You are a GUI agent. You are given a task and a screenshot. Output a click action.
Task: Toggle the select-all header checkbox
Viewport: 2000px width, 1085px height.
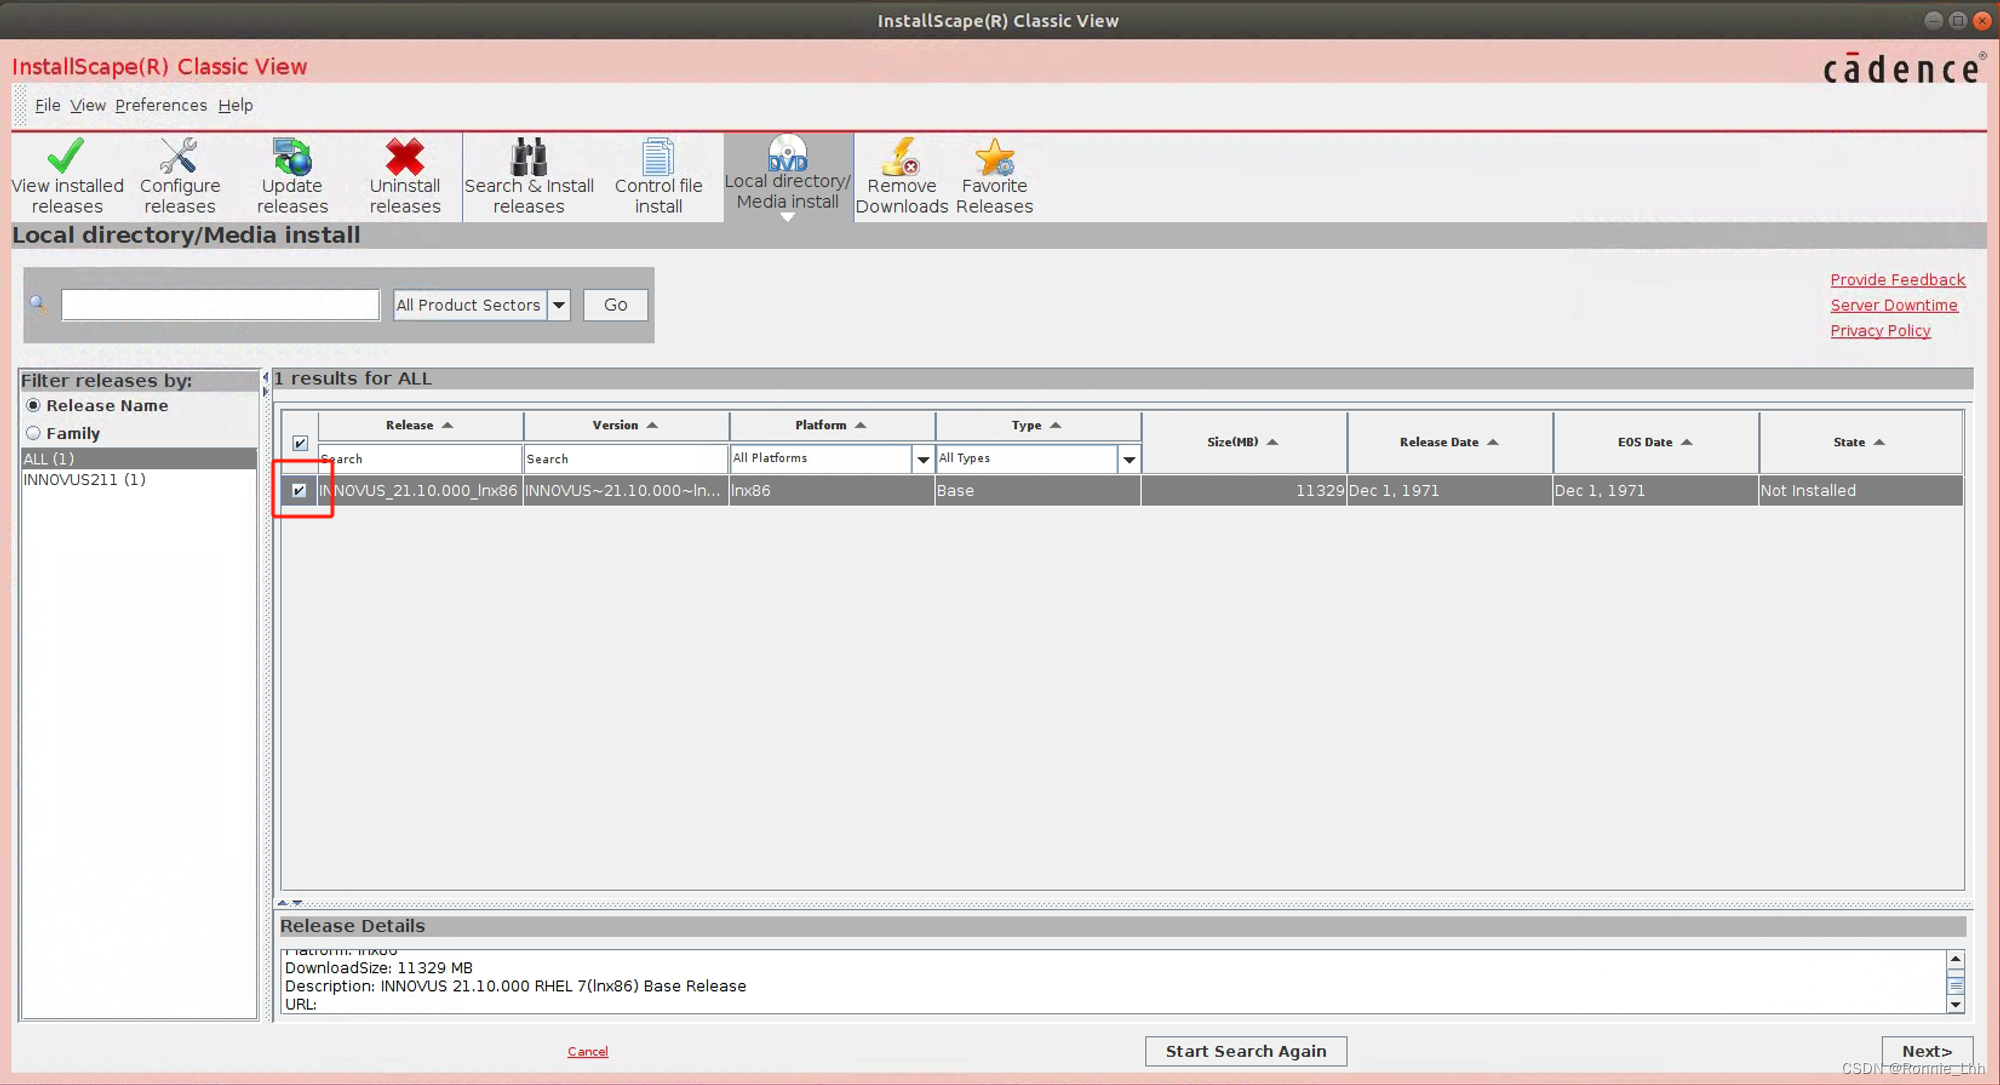tap(300, 443)
